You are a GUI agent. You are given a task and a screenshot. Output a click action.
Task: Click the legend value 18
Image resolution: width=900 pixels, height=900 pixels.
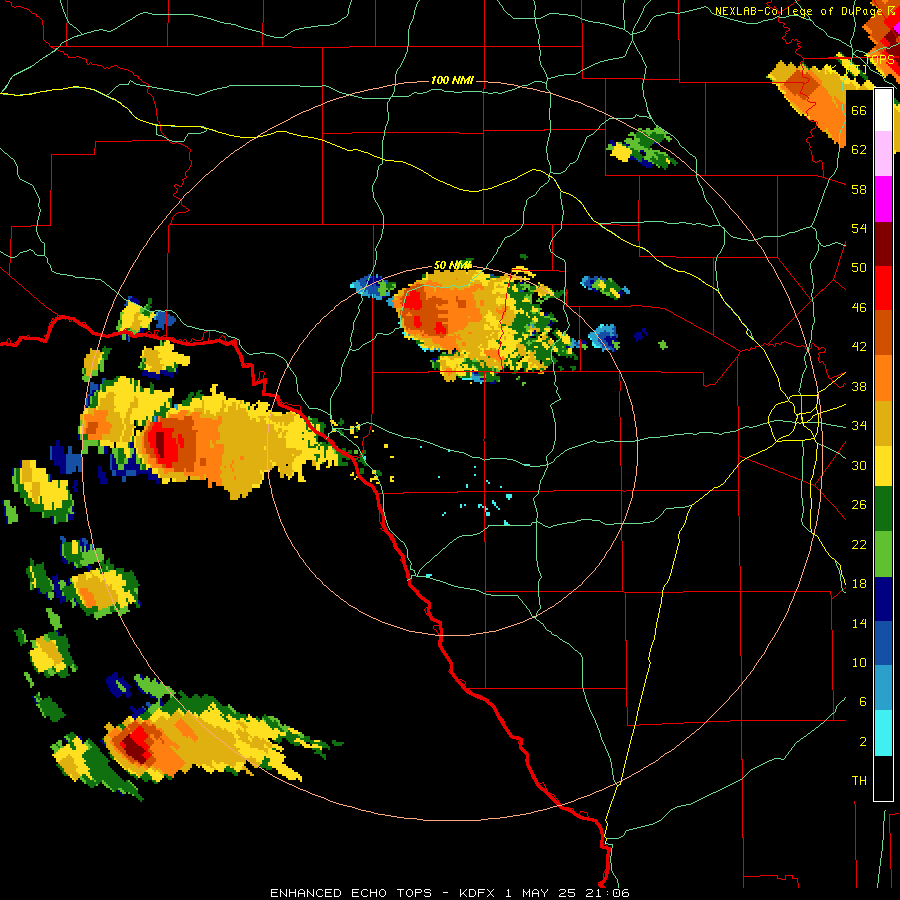[859, 584]
